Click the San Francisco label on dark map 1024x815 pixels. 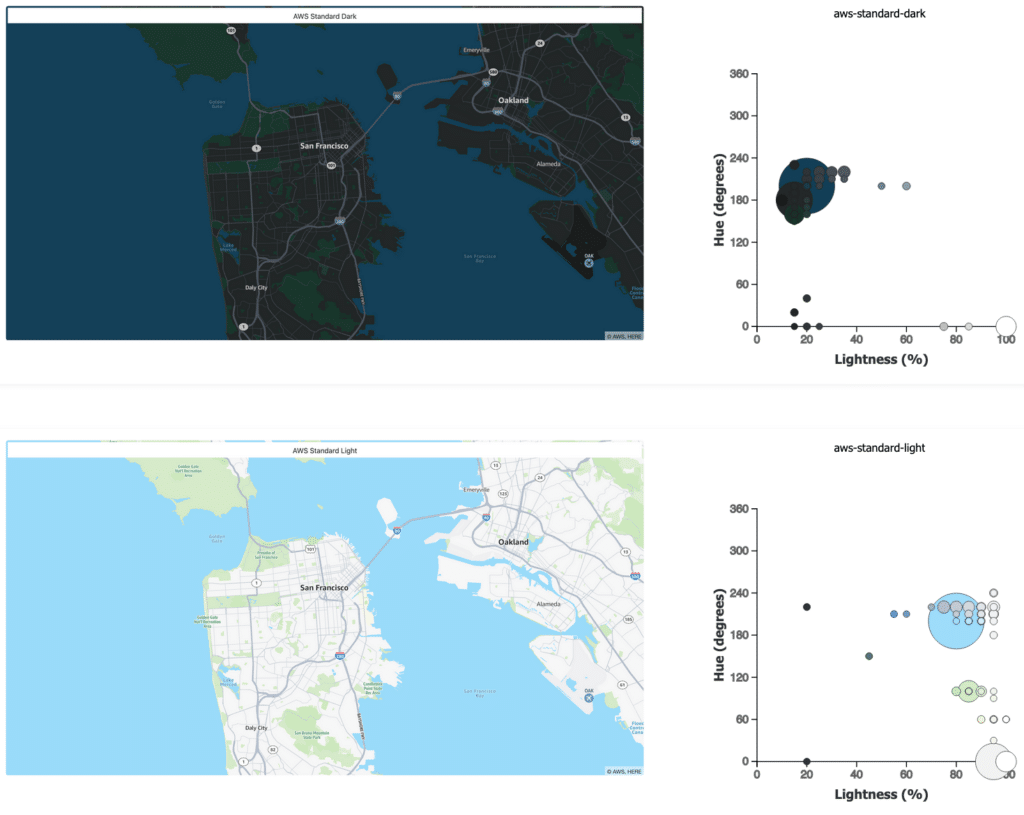(324, 146)
